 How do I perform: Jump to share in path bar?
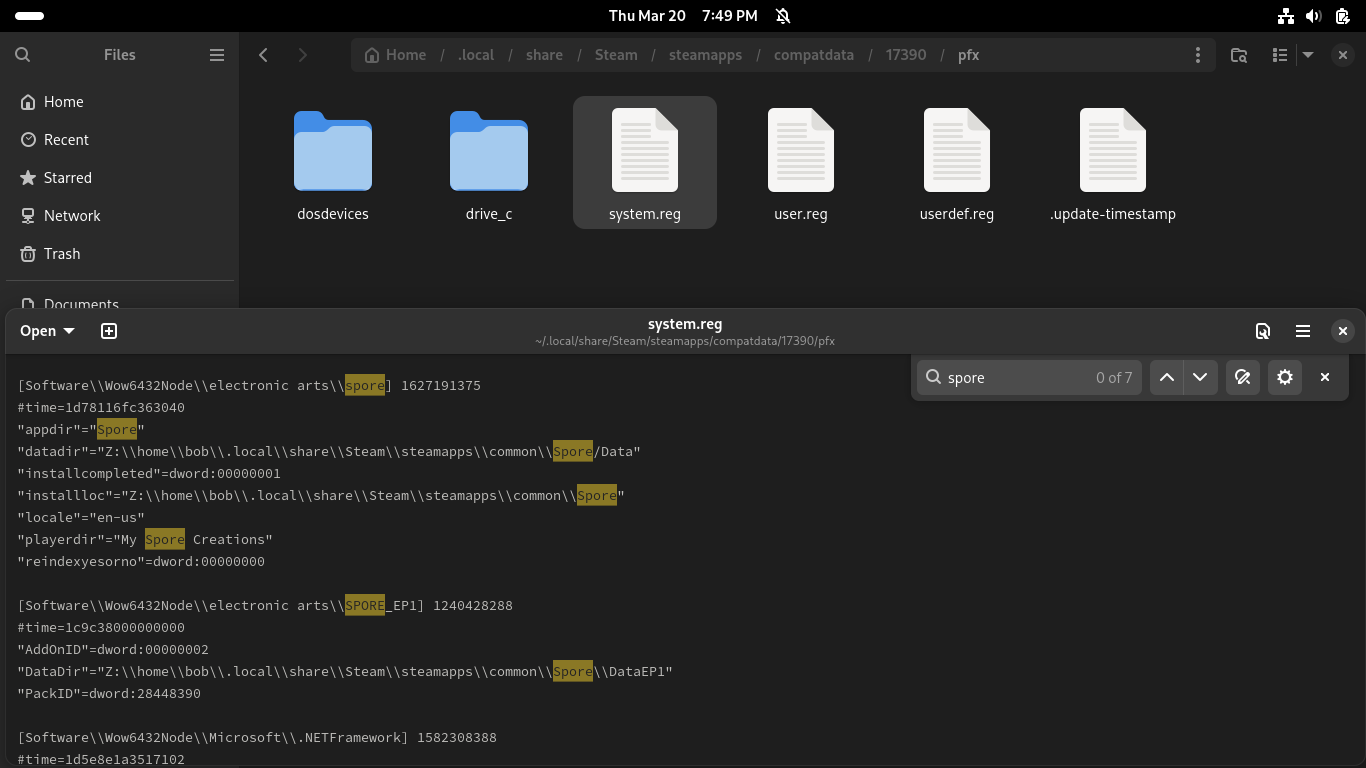tap(544, 55)
